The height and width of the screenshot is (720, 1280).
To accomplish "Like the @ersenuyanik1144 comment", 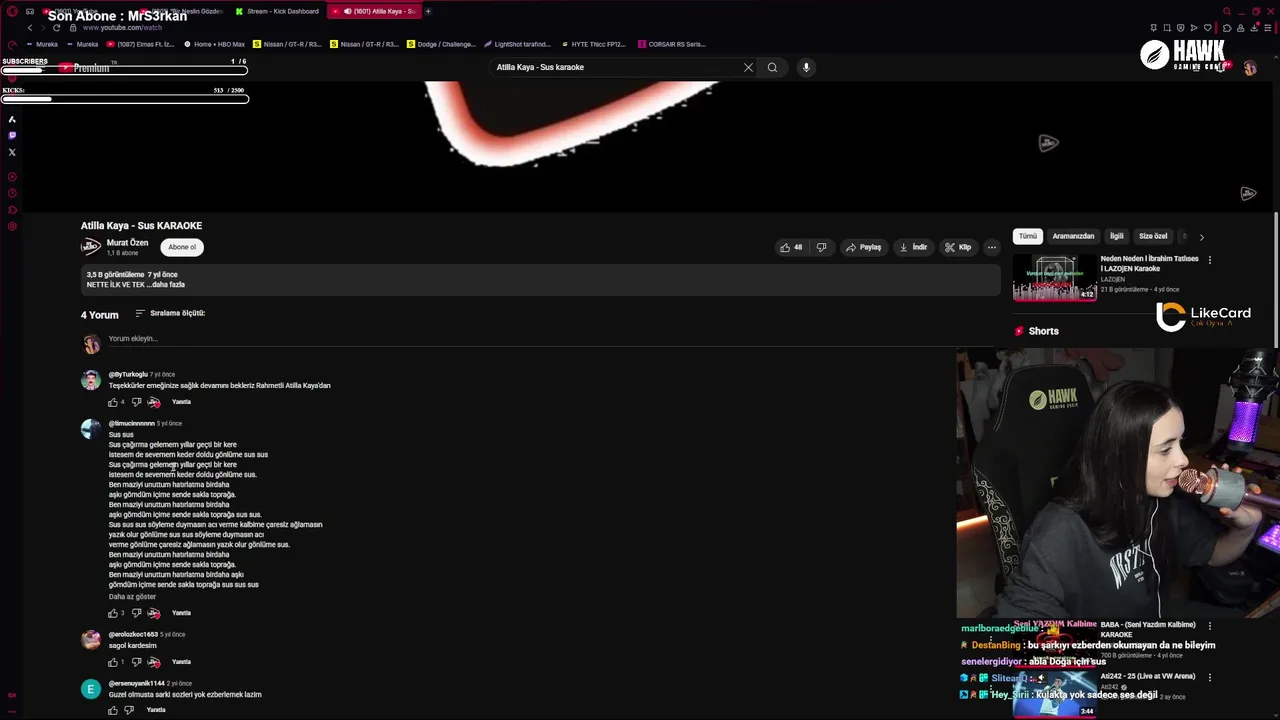I will point(113,710).
